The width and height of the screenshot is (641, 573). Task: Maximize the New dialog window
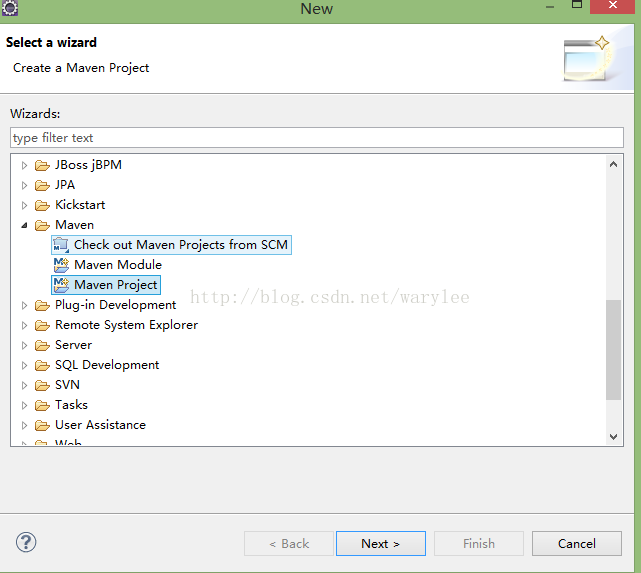[577, 5]
